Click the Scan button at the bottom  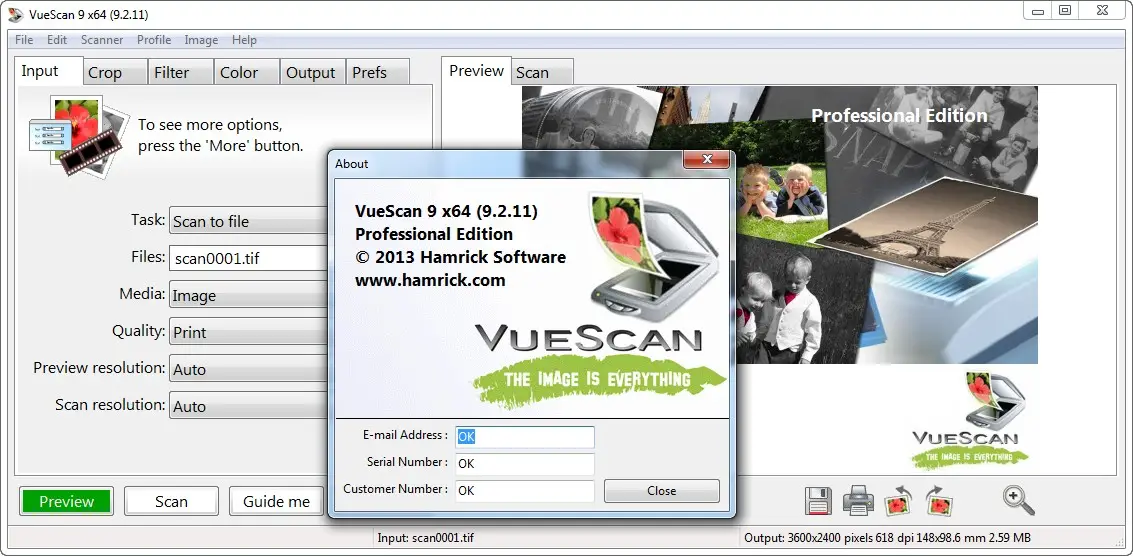pos(171,501)
